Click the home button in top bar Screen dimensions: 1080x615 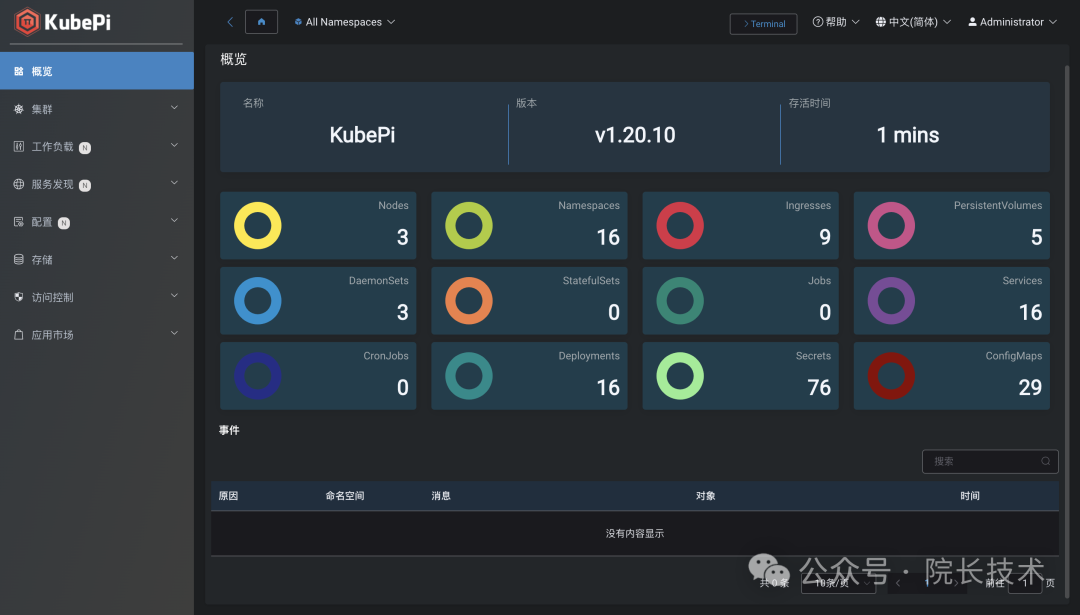(262, 22)
